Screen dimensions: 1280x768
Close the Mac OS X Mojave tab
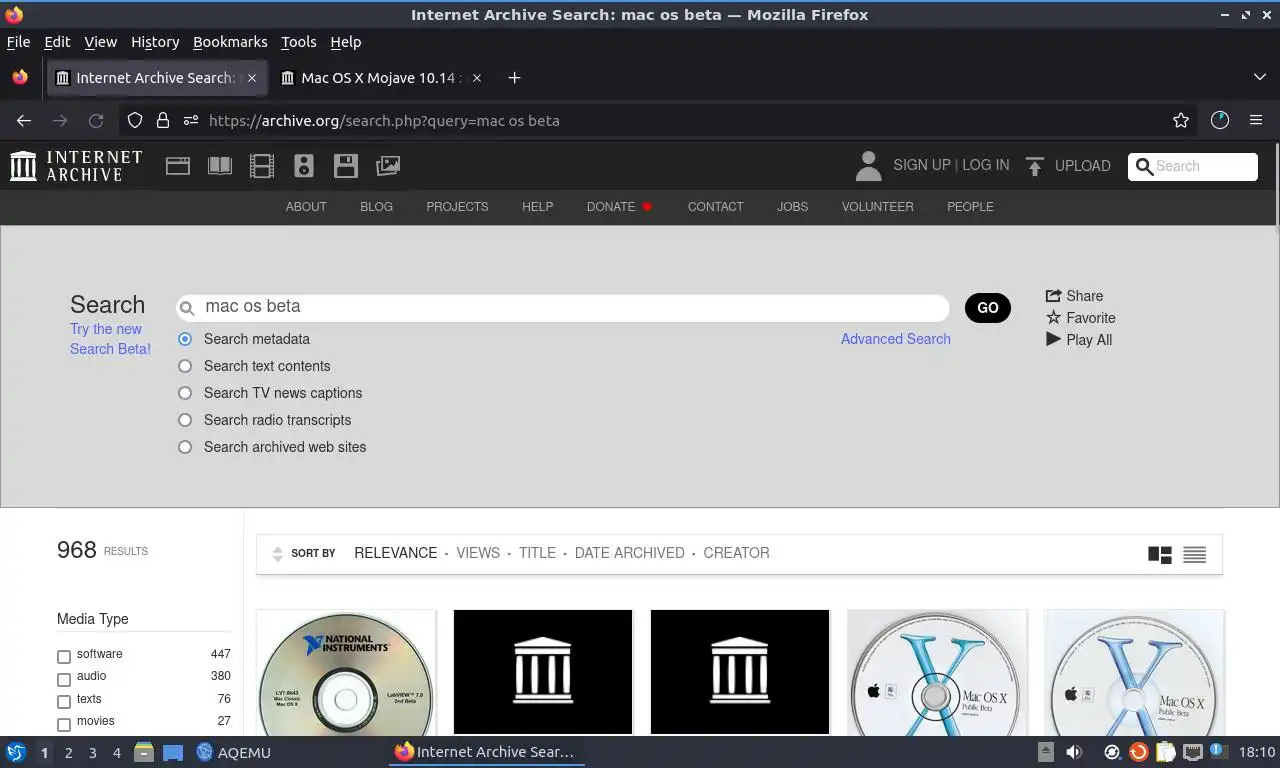click(476, 78)
